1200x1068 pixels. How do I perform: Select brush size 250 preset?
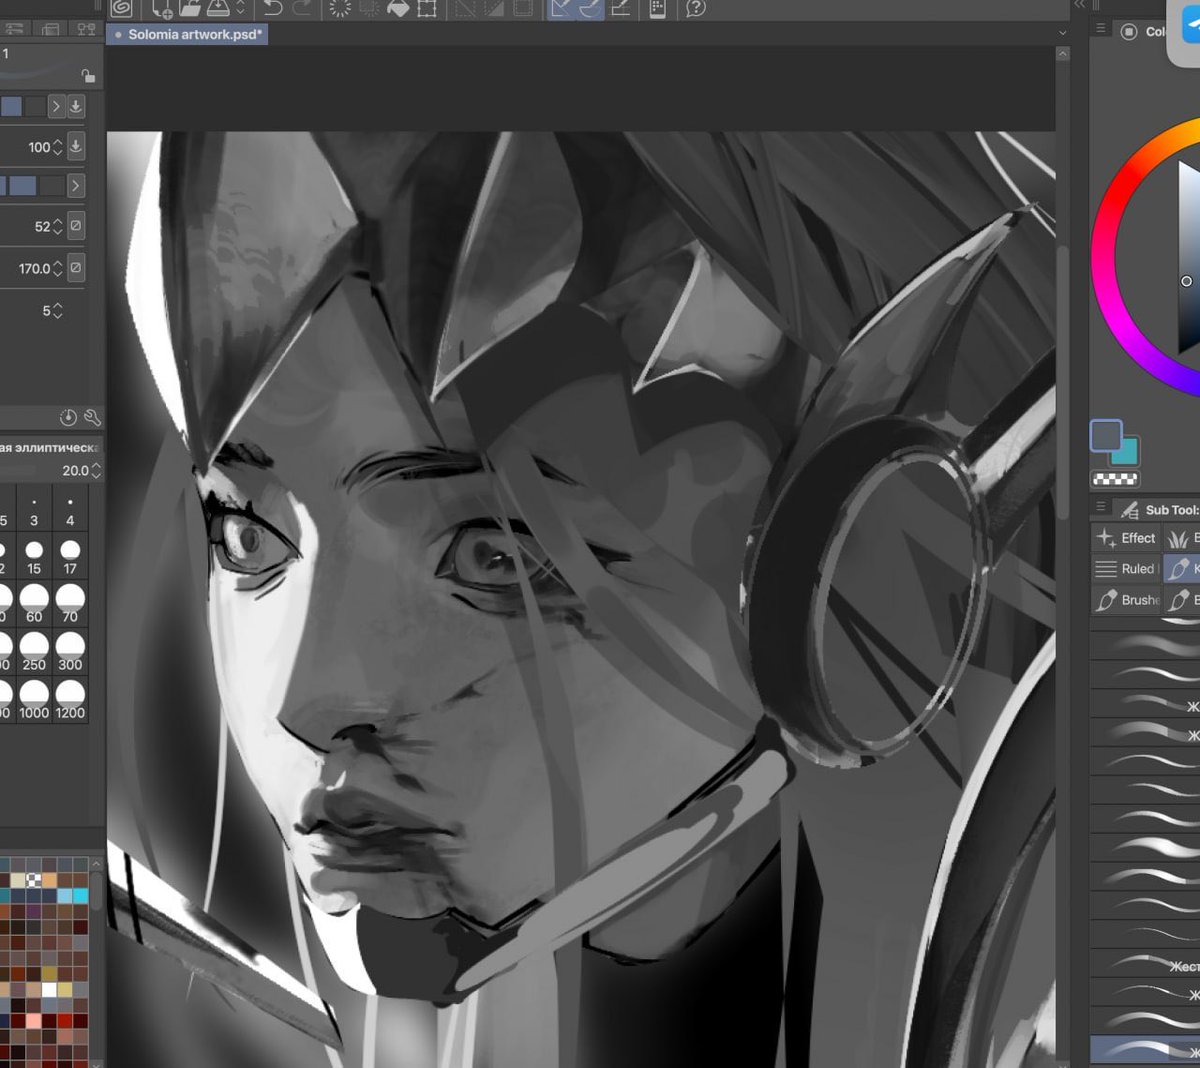pyautogui.click(x=34, y=653)
